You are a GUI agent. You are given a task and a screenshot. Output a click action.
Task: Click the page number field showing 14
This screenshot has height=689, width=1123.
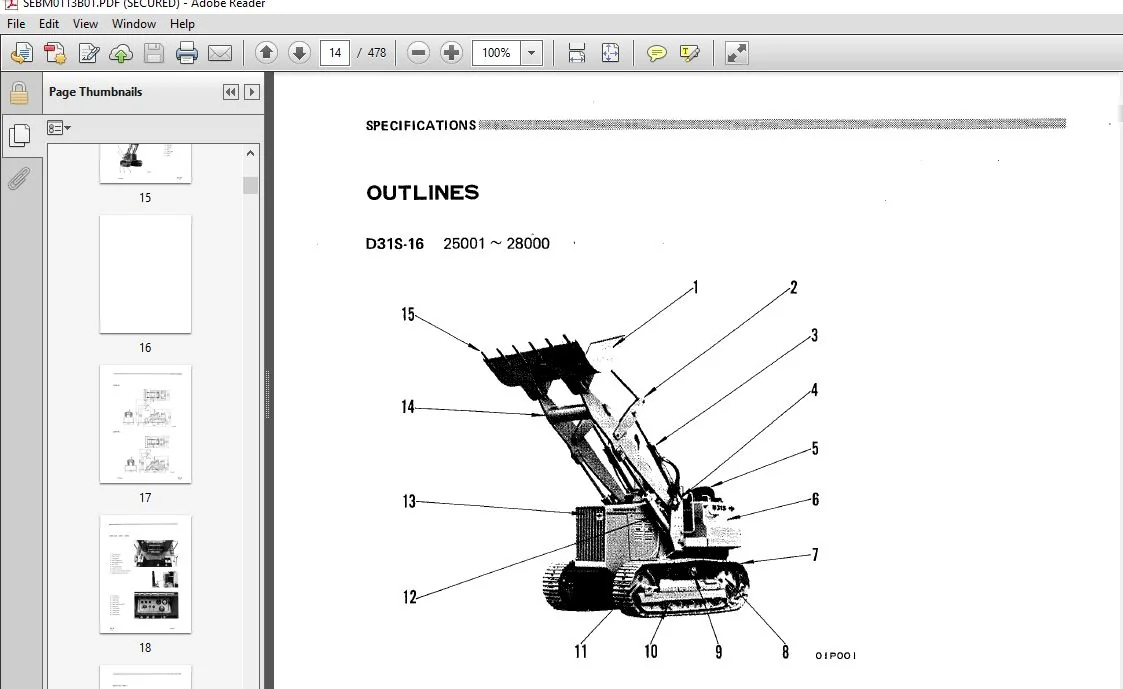[335, 53]
